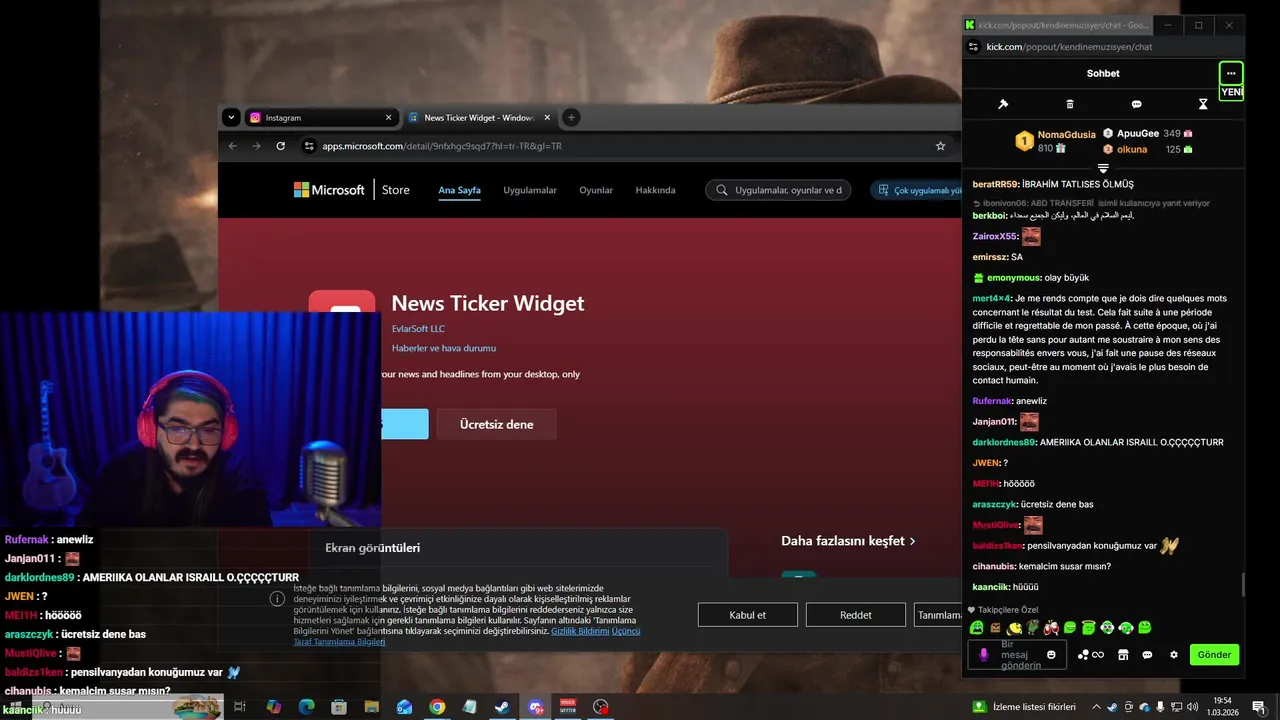The width and height of the screenshot is (1280, 720).
Task: Click the NomaGdusia top gifter name
Action: (x=1066, y=134)
